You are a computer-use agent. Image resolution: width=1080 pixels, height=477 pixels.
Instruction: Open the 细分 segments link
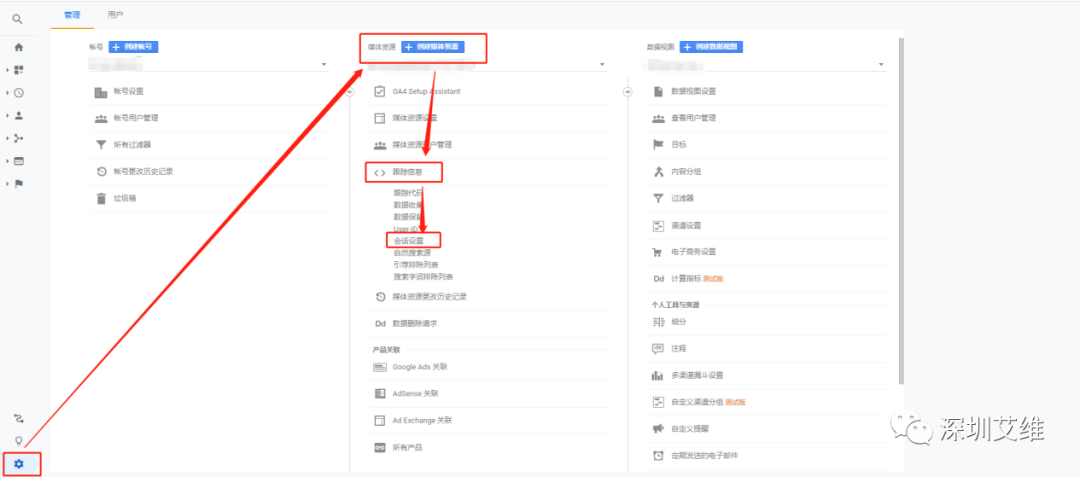[678, 322]
